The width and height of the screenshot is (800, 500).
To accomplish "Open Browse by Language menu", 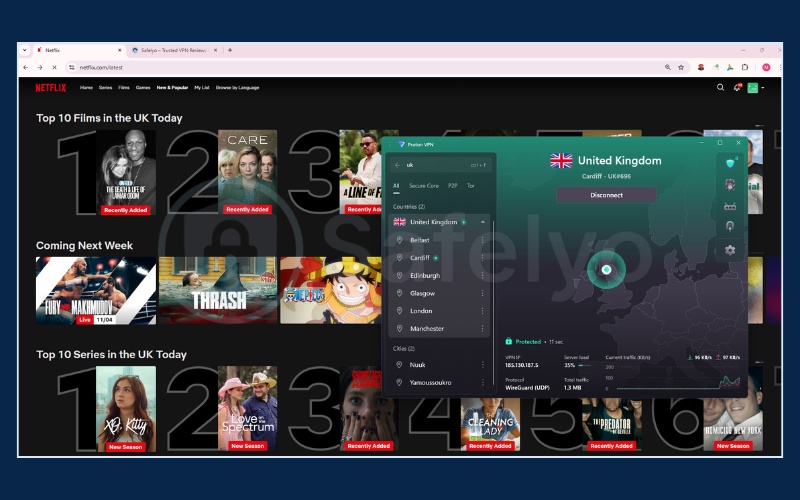I will tap(237, 88).
